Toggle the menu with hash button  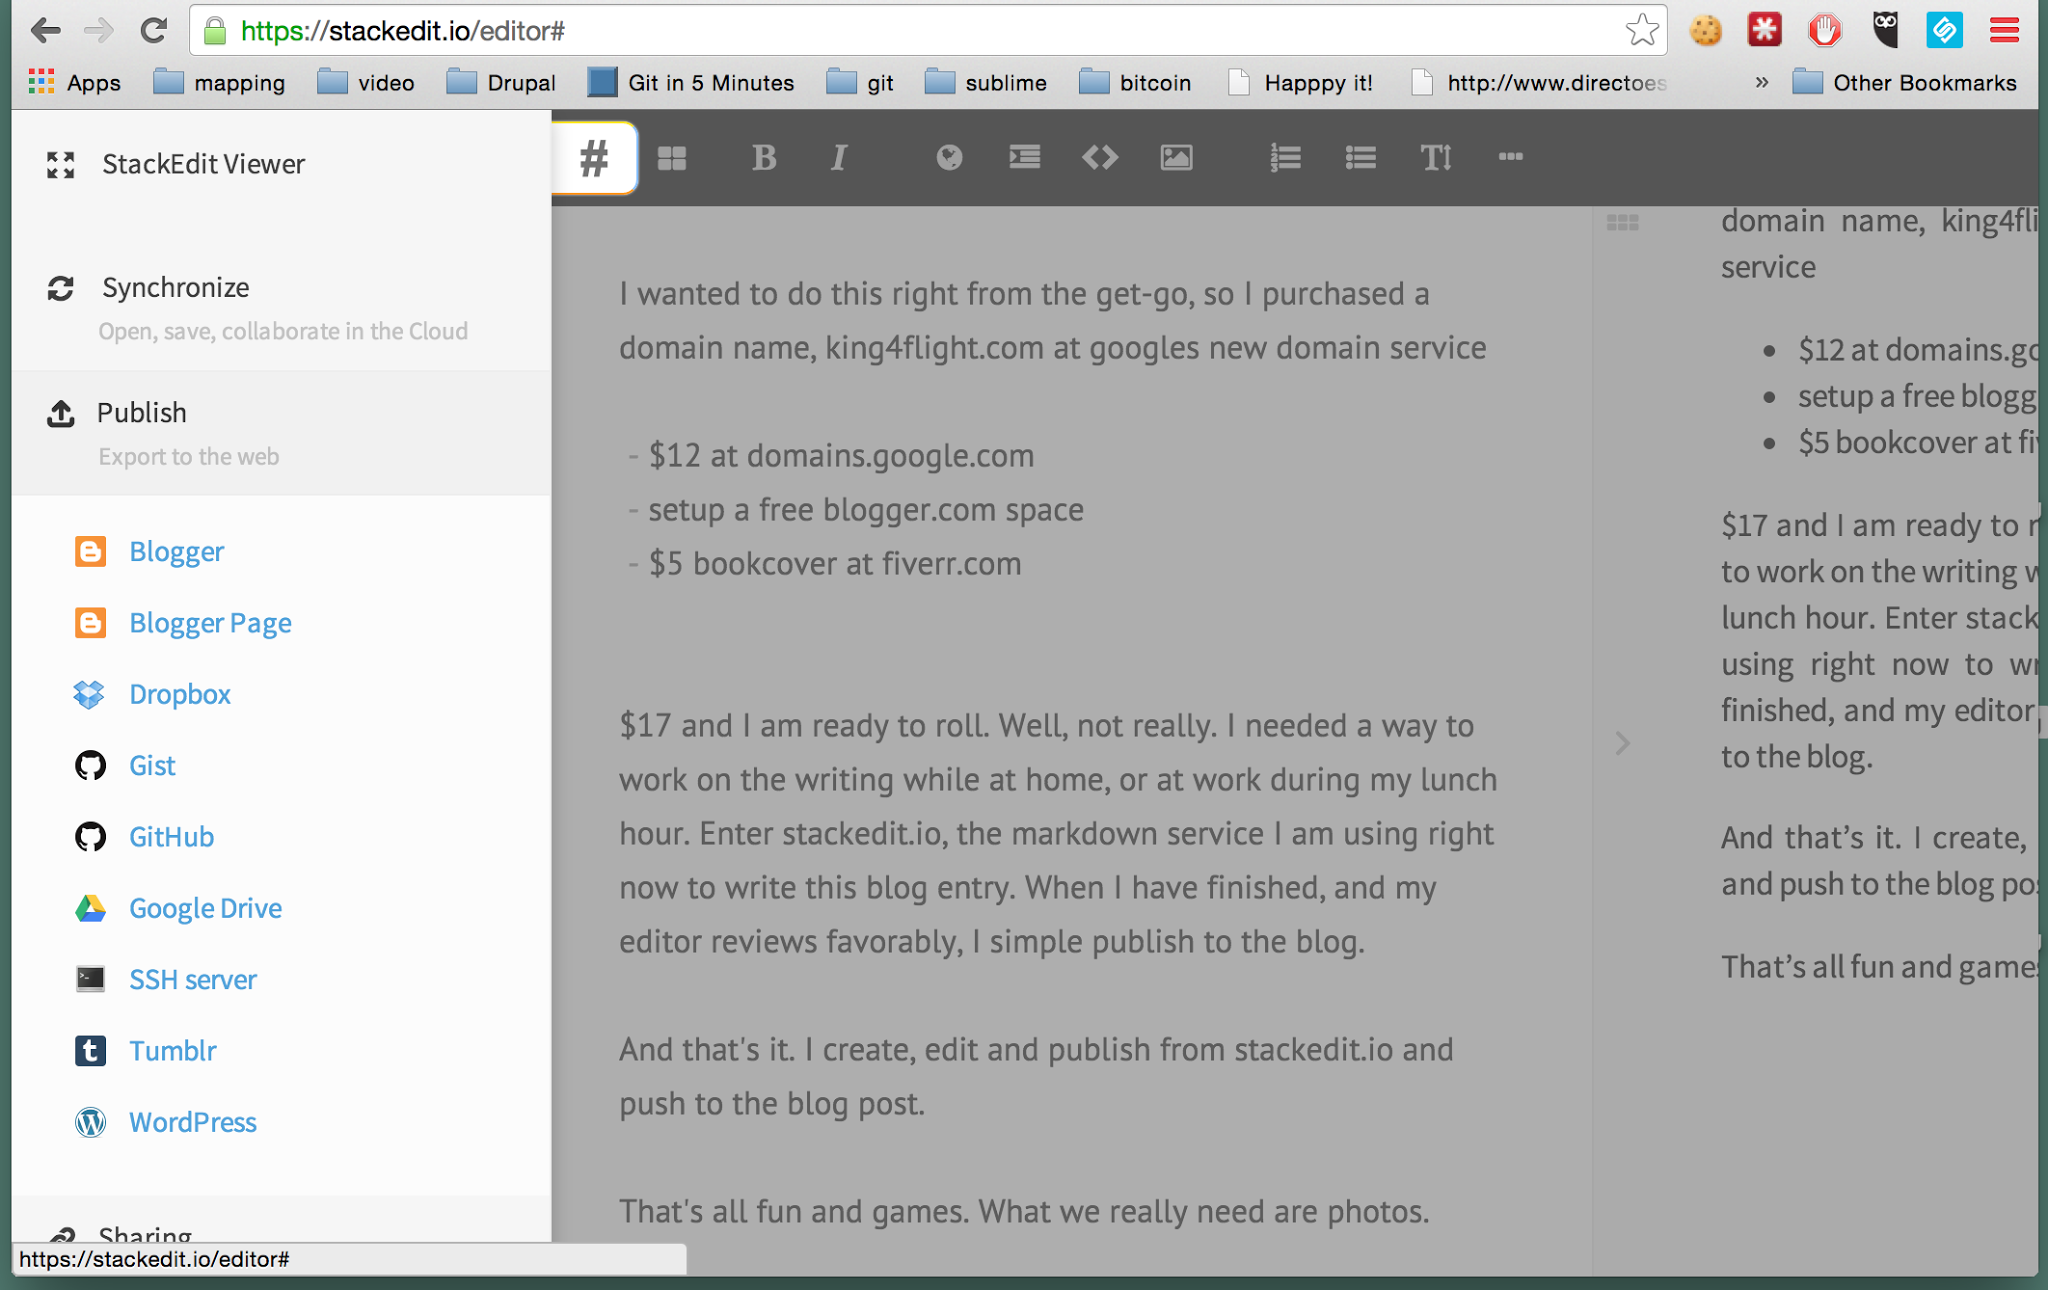point(594,157)
